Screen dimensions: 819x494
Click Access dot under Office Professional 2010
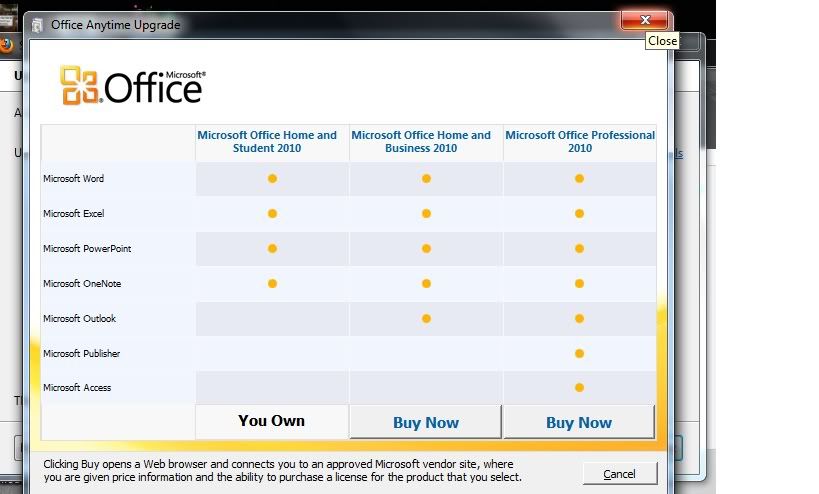tap(579, 388)
